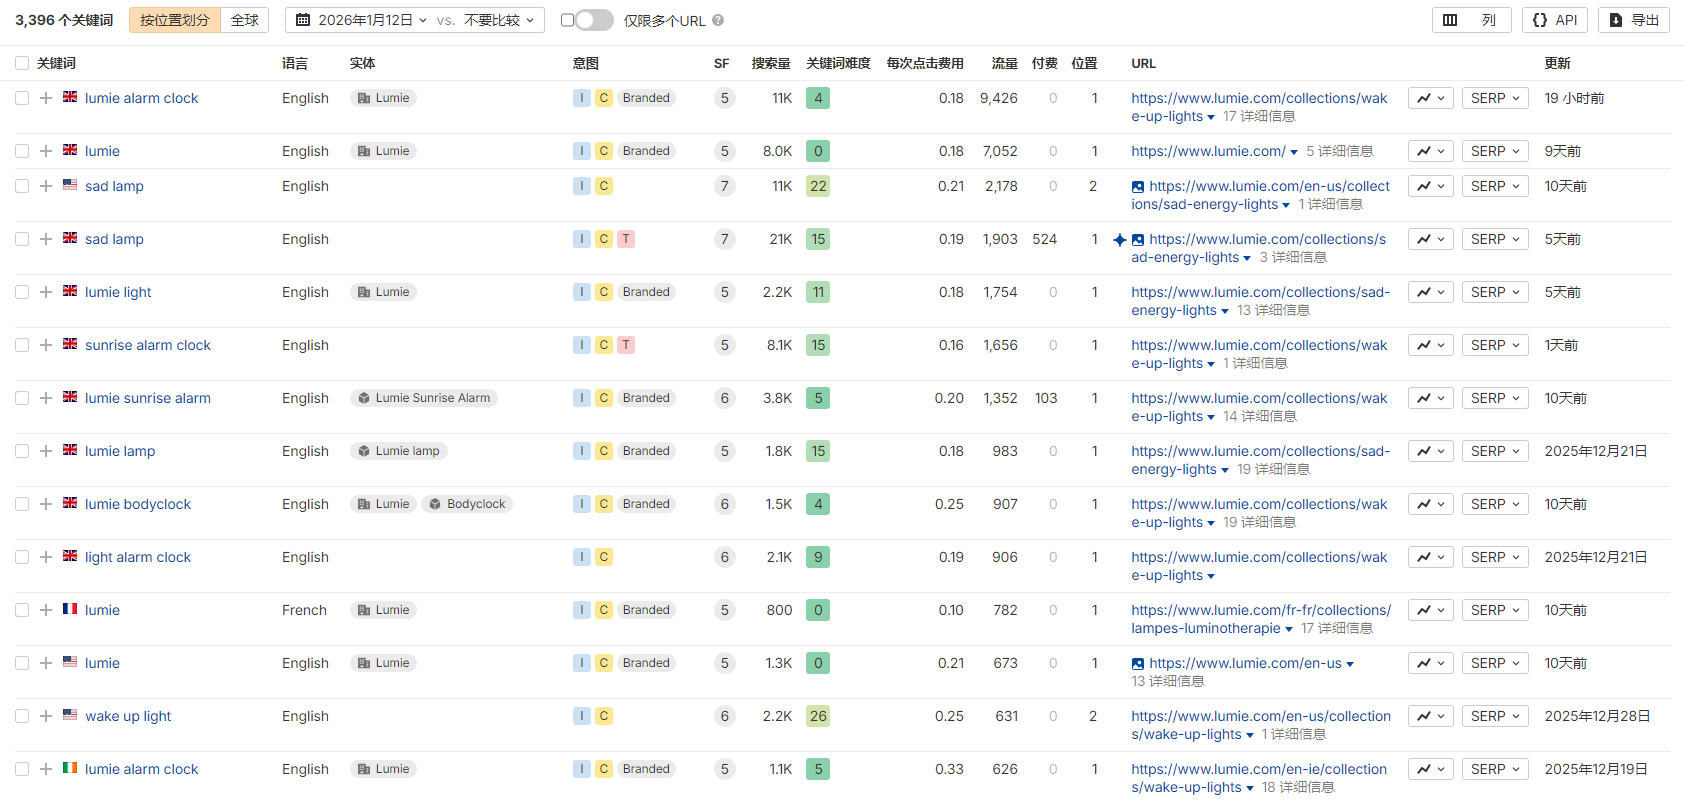This screenshot has height=804, width=1685.
Task: Click the plus icon beside "lumie bodyclock"
Action: click(46, 504)
